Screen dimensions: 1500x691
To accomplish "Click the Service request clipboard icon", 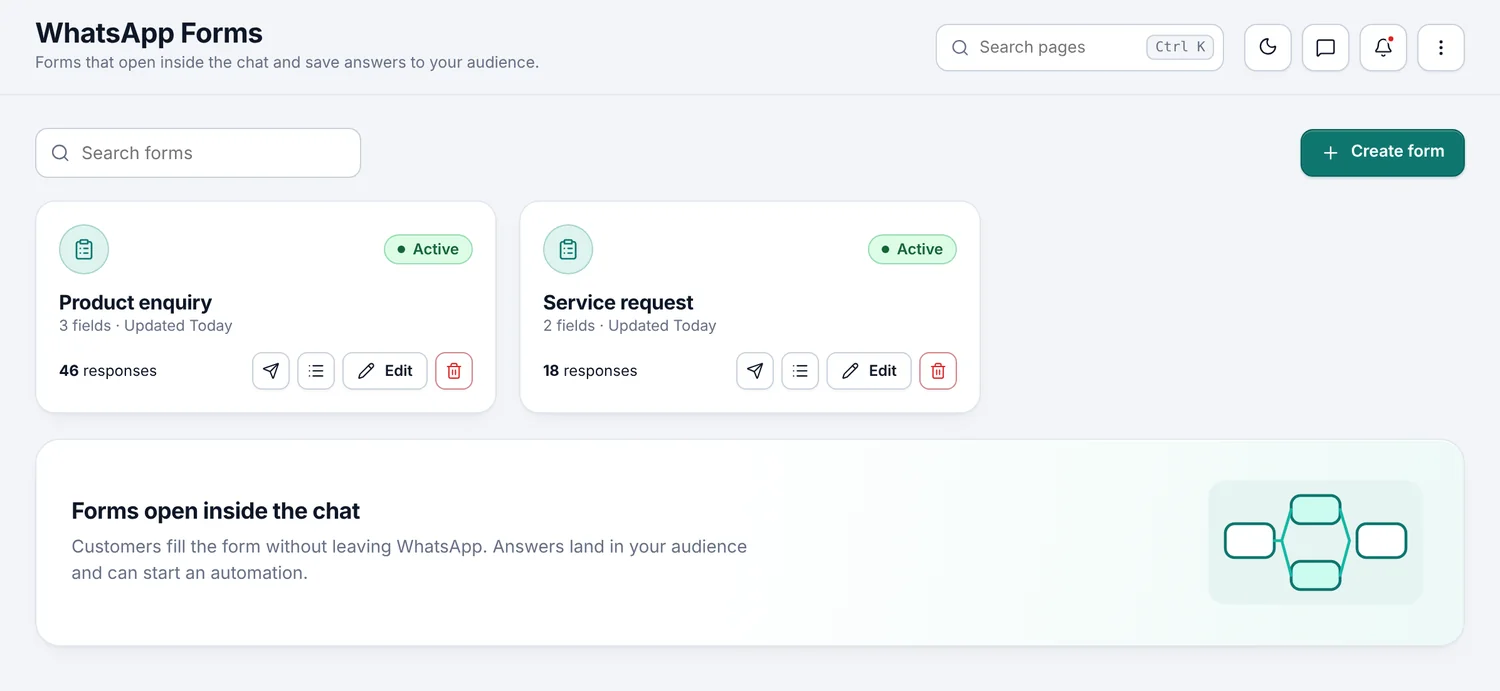I will [x=568, y=249].
